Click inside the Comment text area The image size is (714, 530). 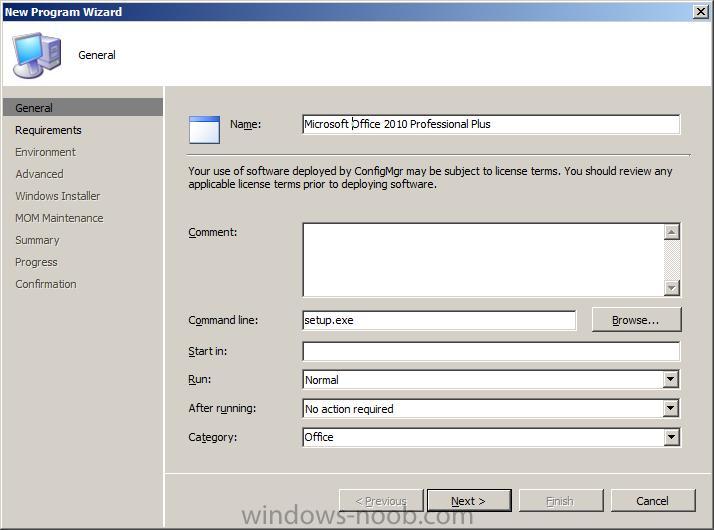click(483, 260)
